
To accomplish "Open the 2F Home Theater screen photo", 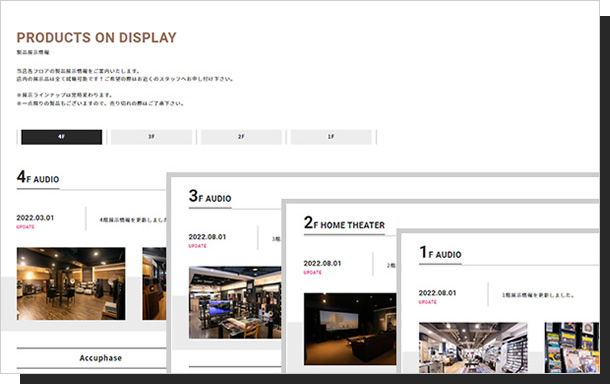I will coord(350,329).
